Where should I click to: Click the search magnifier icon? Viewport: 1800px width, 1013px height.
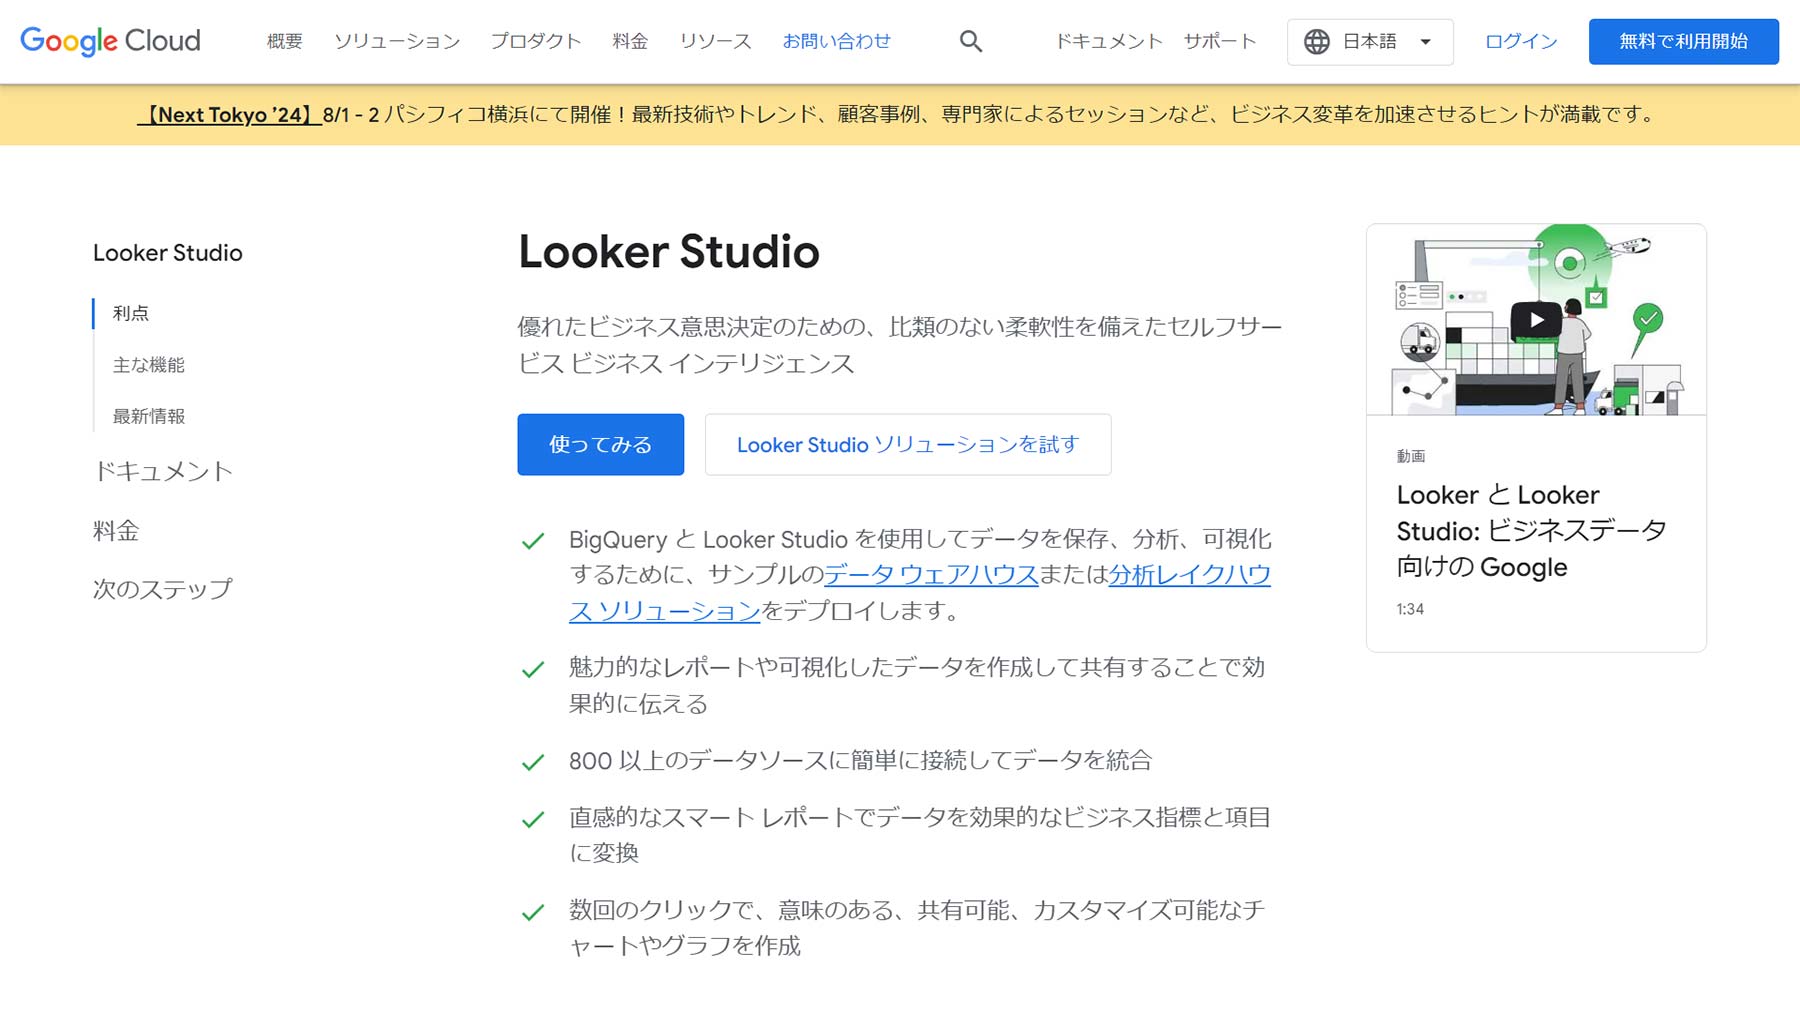[970, 41]
